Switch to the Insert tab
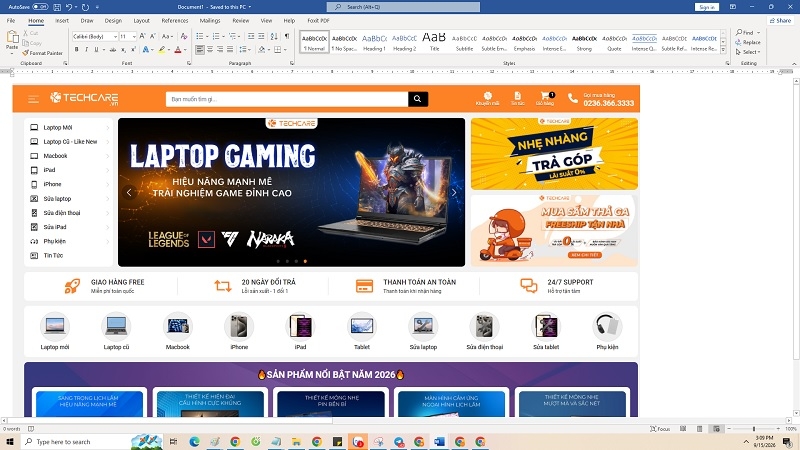The width and height of the screenshot is (800, 450). (x=62, y=21)
